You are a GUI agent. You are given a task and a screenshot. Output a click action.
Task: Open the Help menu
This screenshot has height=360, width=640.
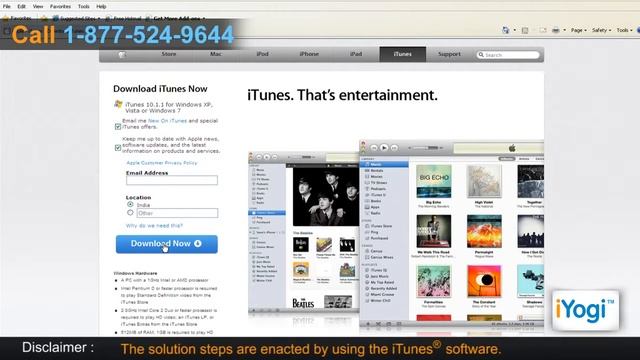[x=101, y=7]
